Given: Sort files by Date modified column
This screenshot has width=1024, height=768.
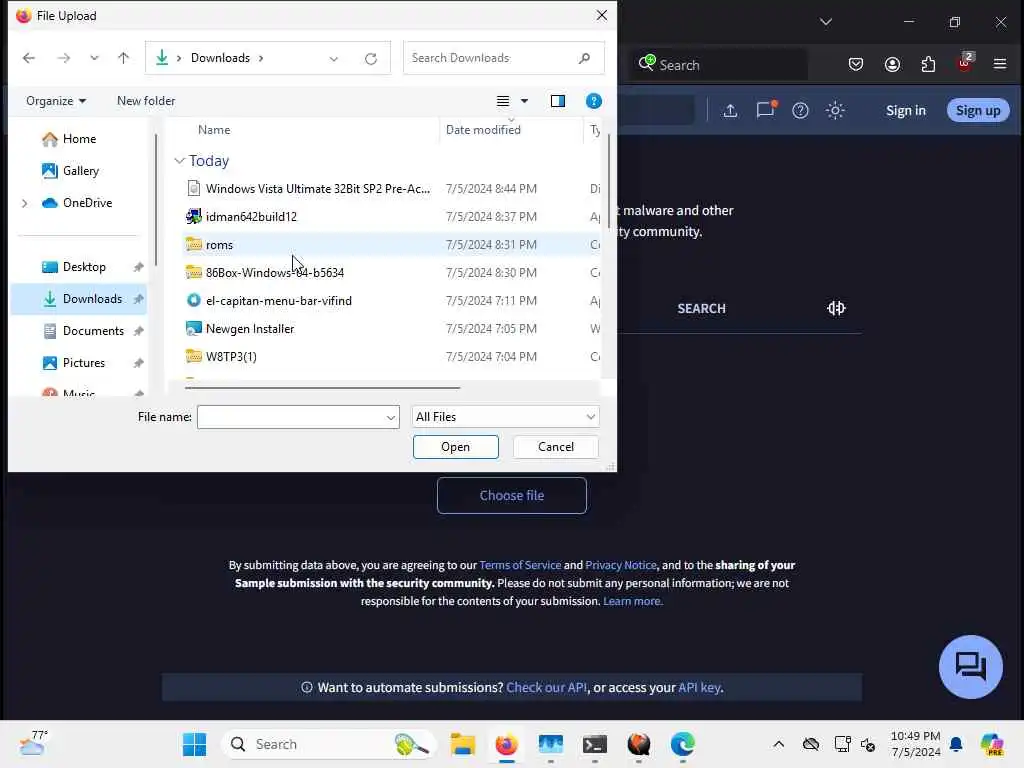Looking at the screenshot, I should pyautogui.click(x=483, y=129).
